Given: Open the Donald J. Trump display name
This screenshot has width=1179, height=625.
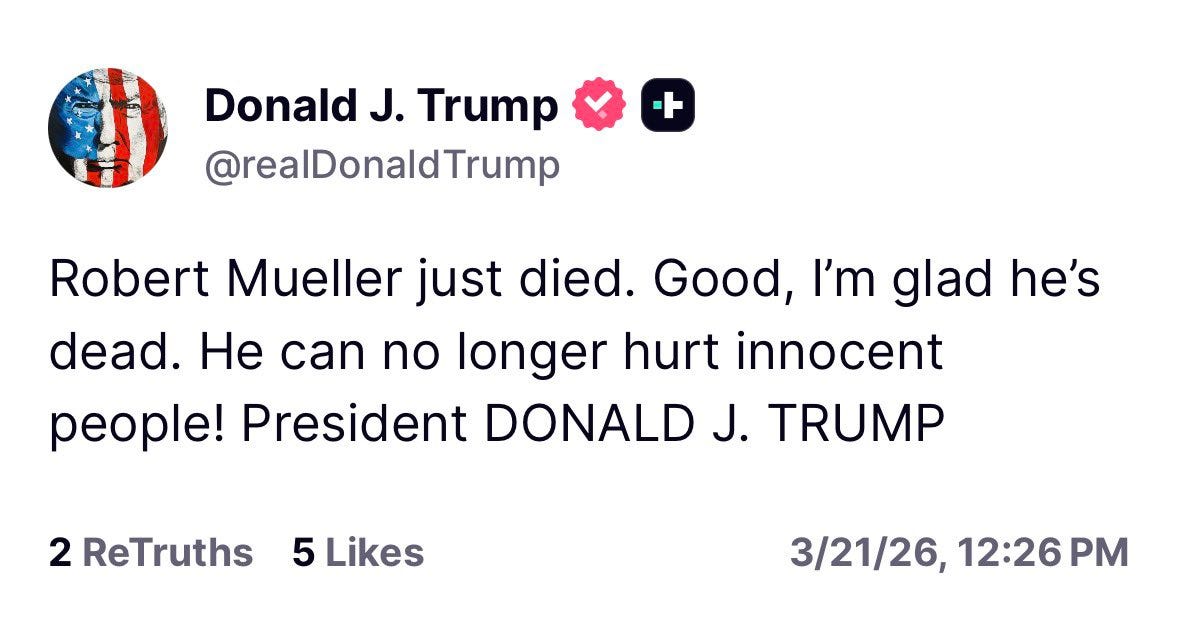Looking at the screenshot, I should click(x=381, y=105).
